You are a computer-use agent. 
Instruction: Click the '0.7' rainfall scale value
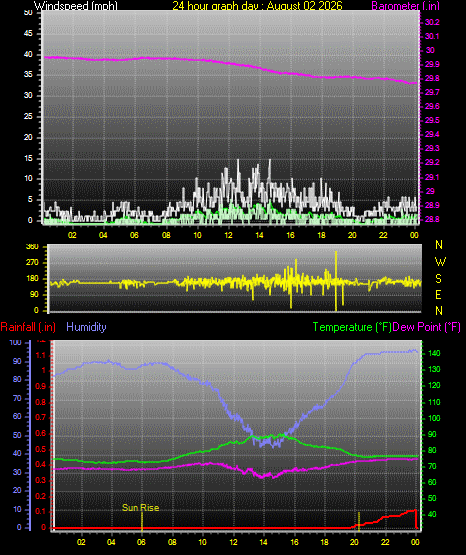[x=41, y=417]
